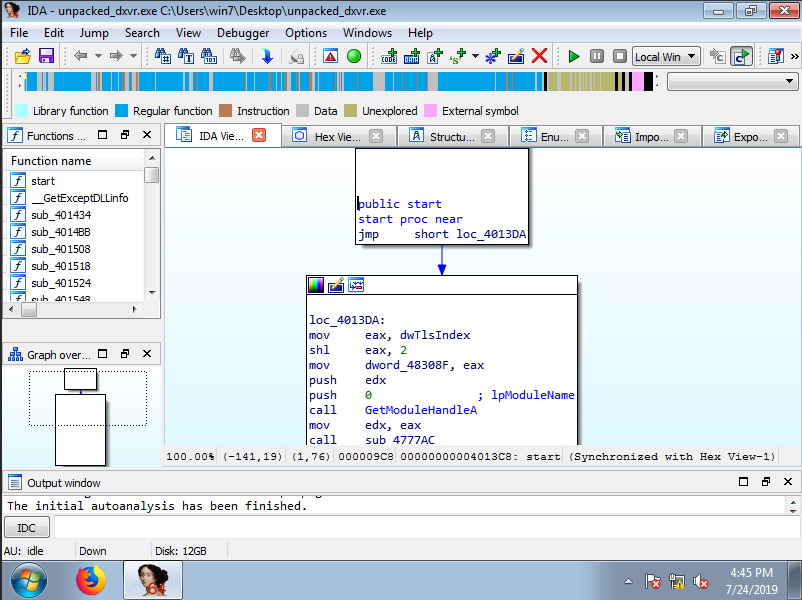Click the binary sequence search binoculars icon
Screen dimensions: 802x600
point(209,56)
